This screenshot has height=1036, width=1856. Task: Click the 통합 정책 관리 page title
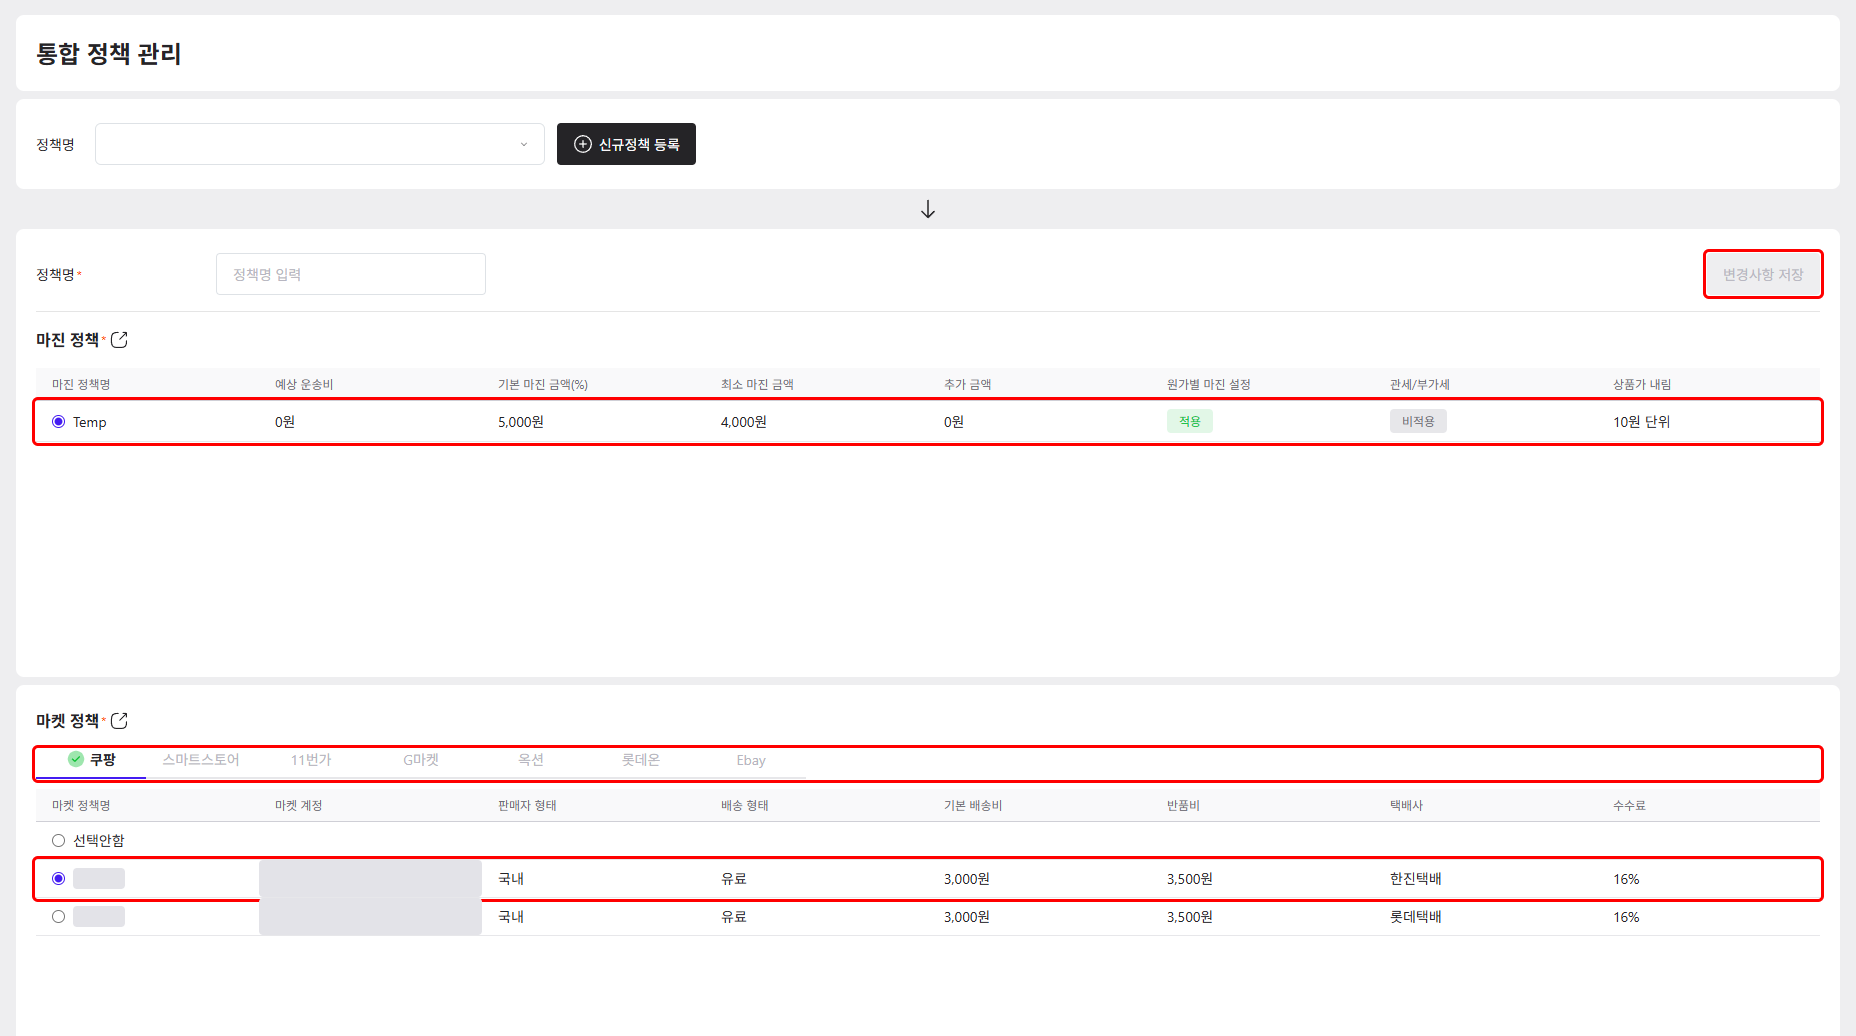point(109,54)
